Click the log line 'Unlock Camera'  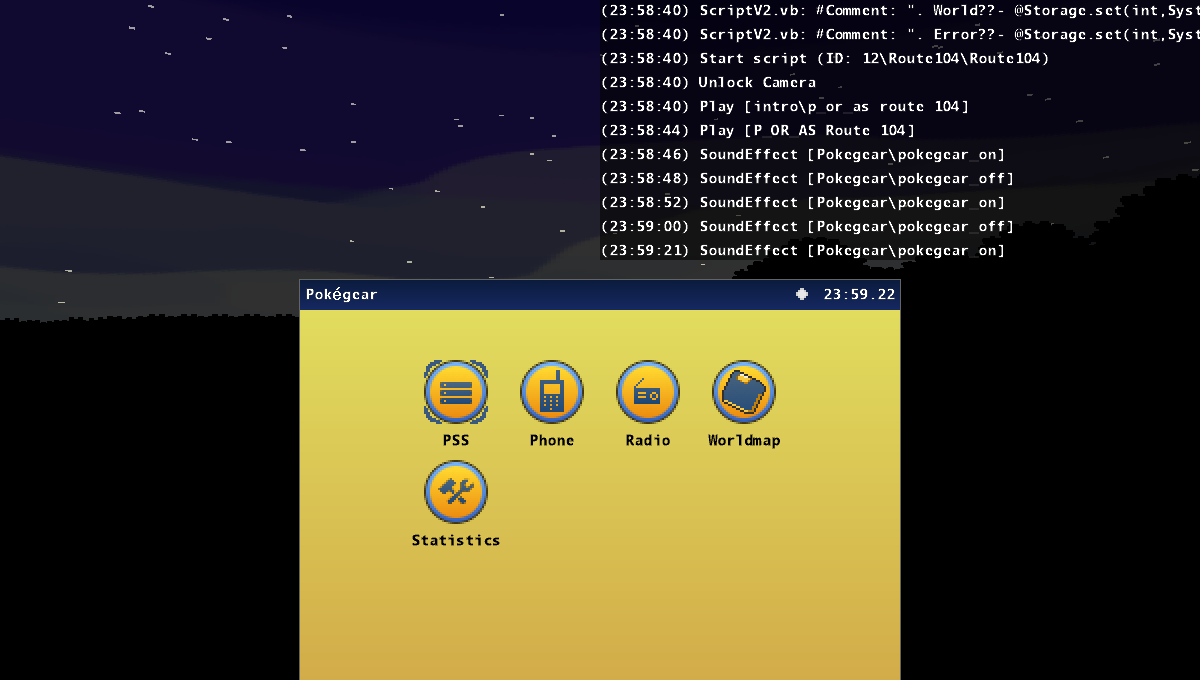tap(709, 82)
